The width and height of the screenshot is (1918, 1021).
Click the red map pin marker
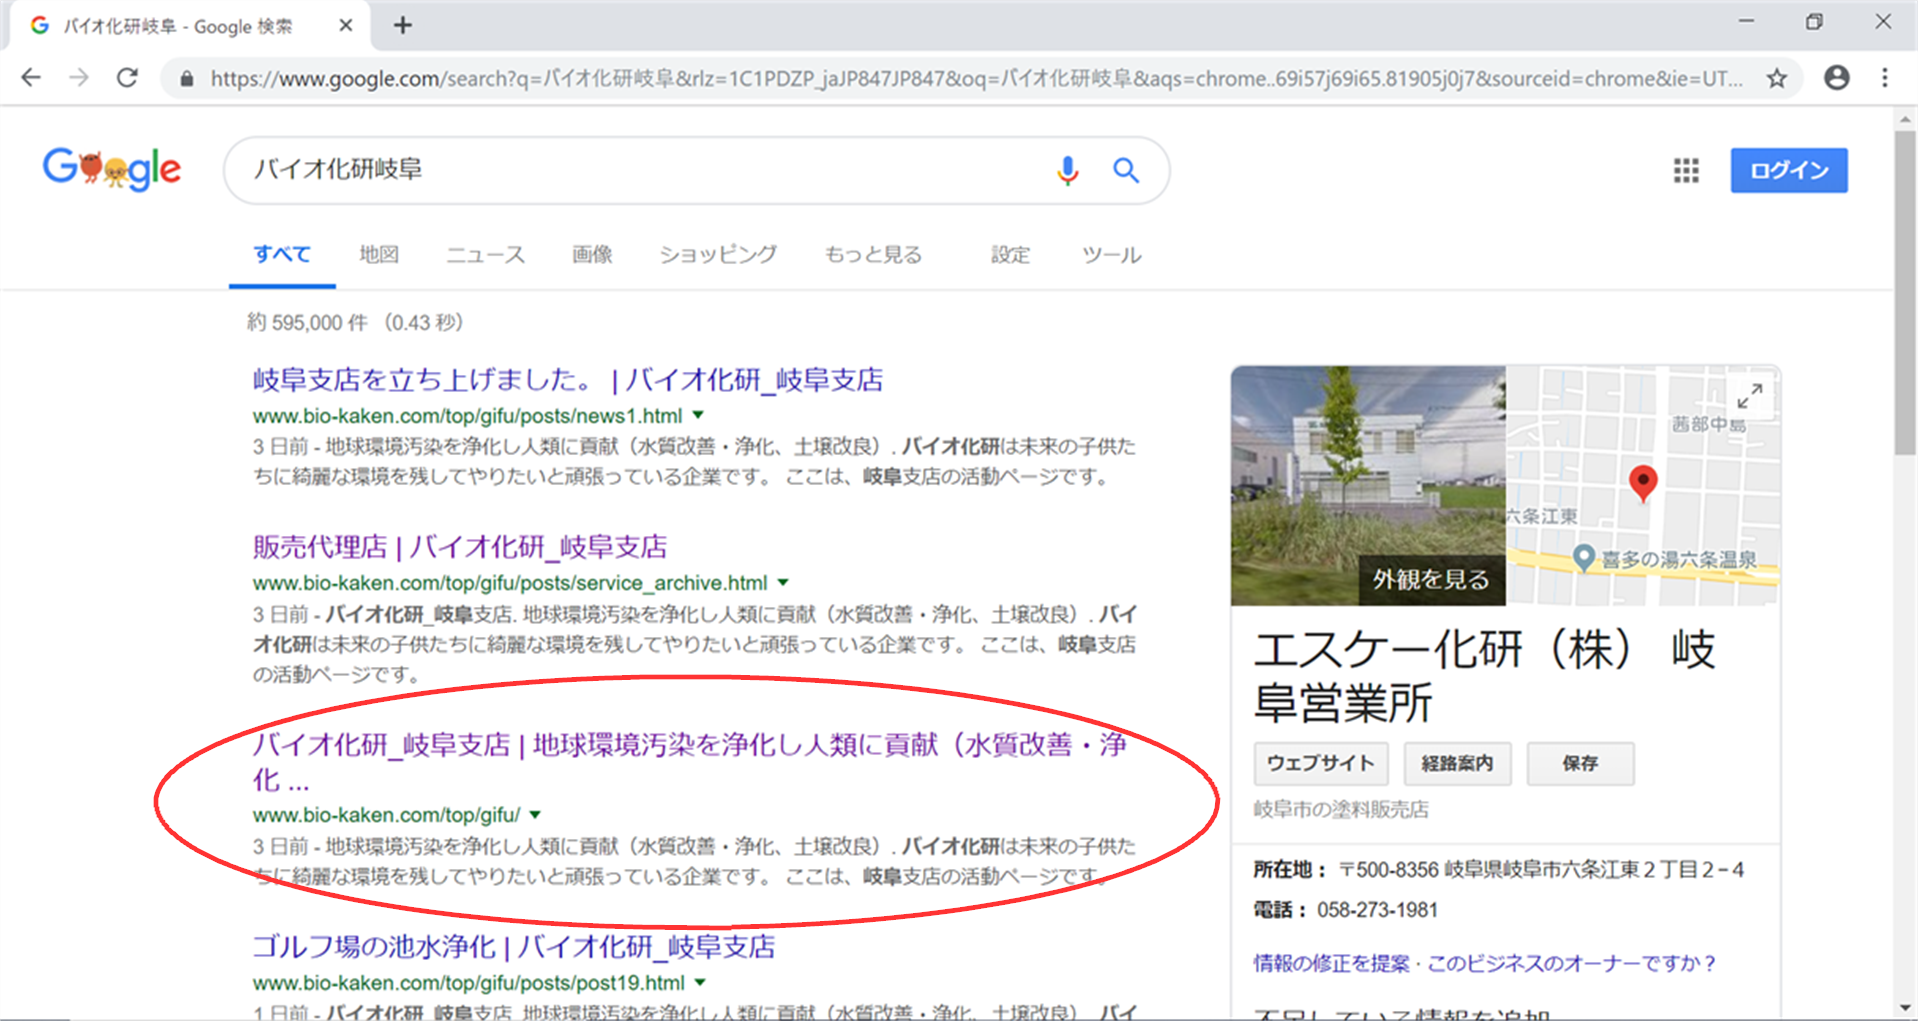click(1642, 482)
